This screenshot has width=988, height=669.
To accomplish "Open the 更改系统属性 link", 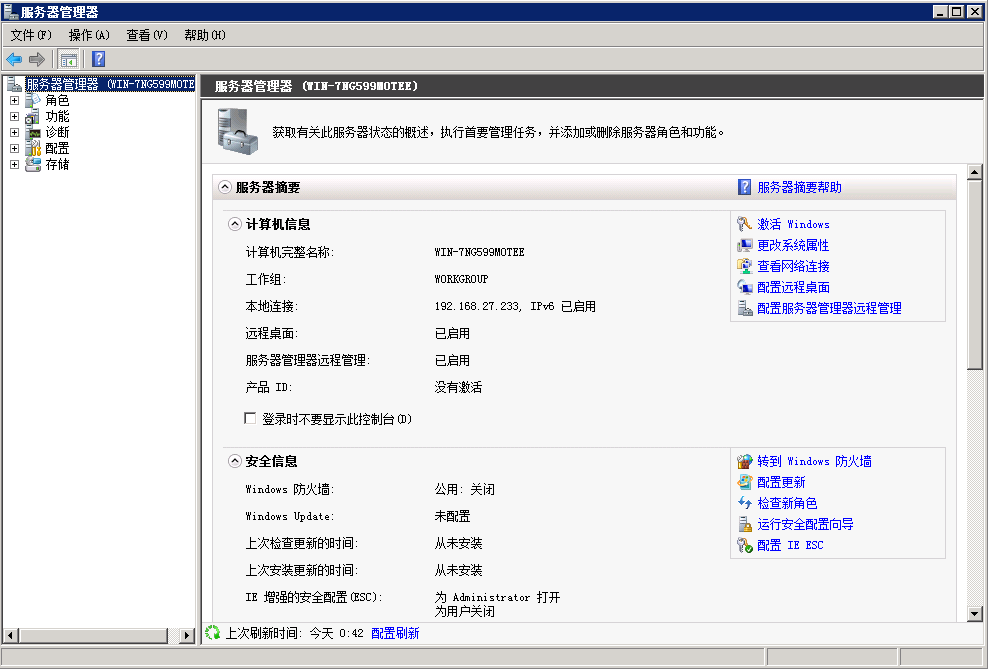I will [793, 245].
